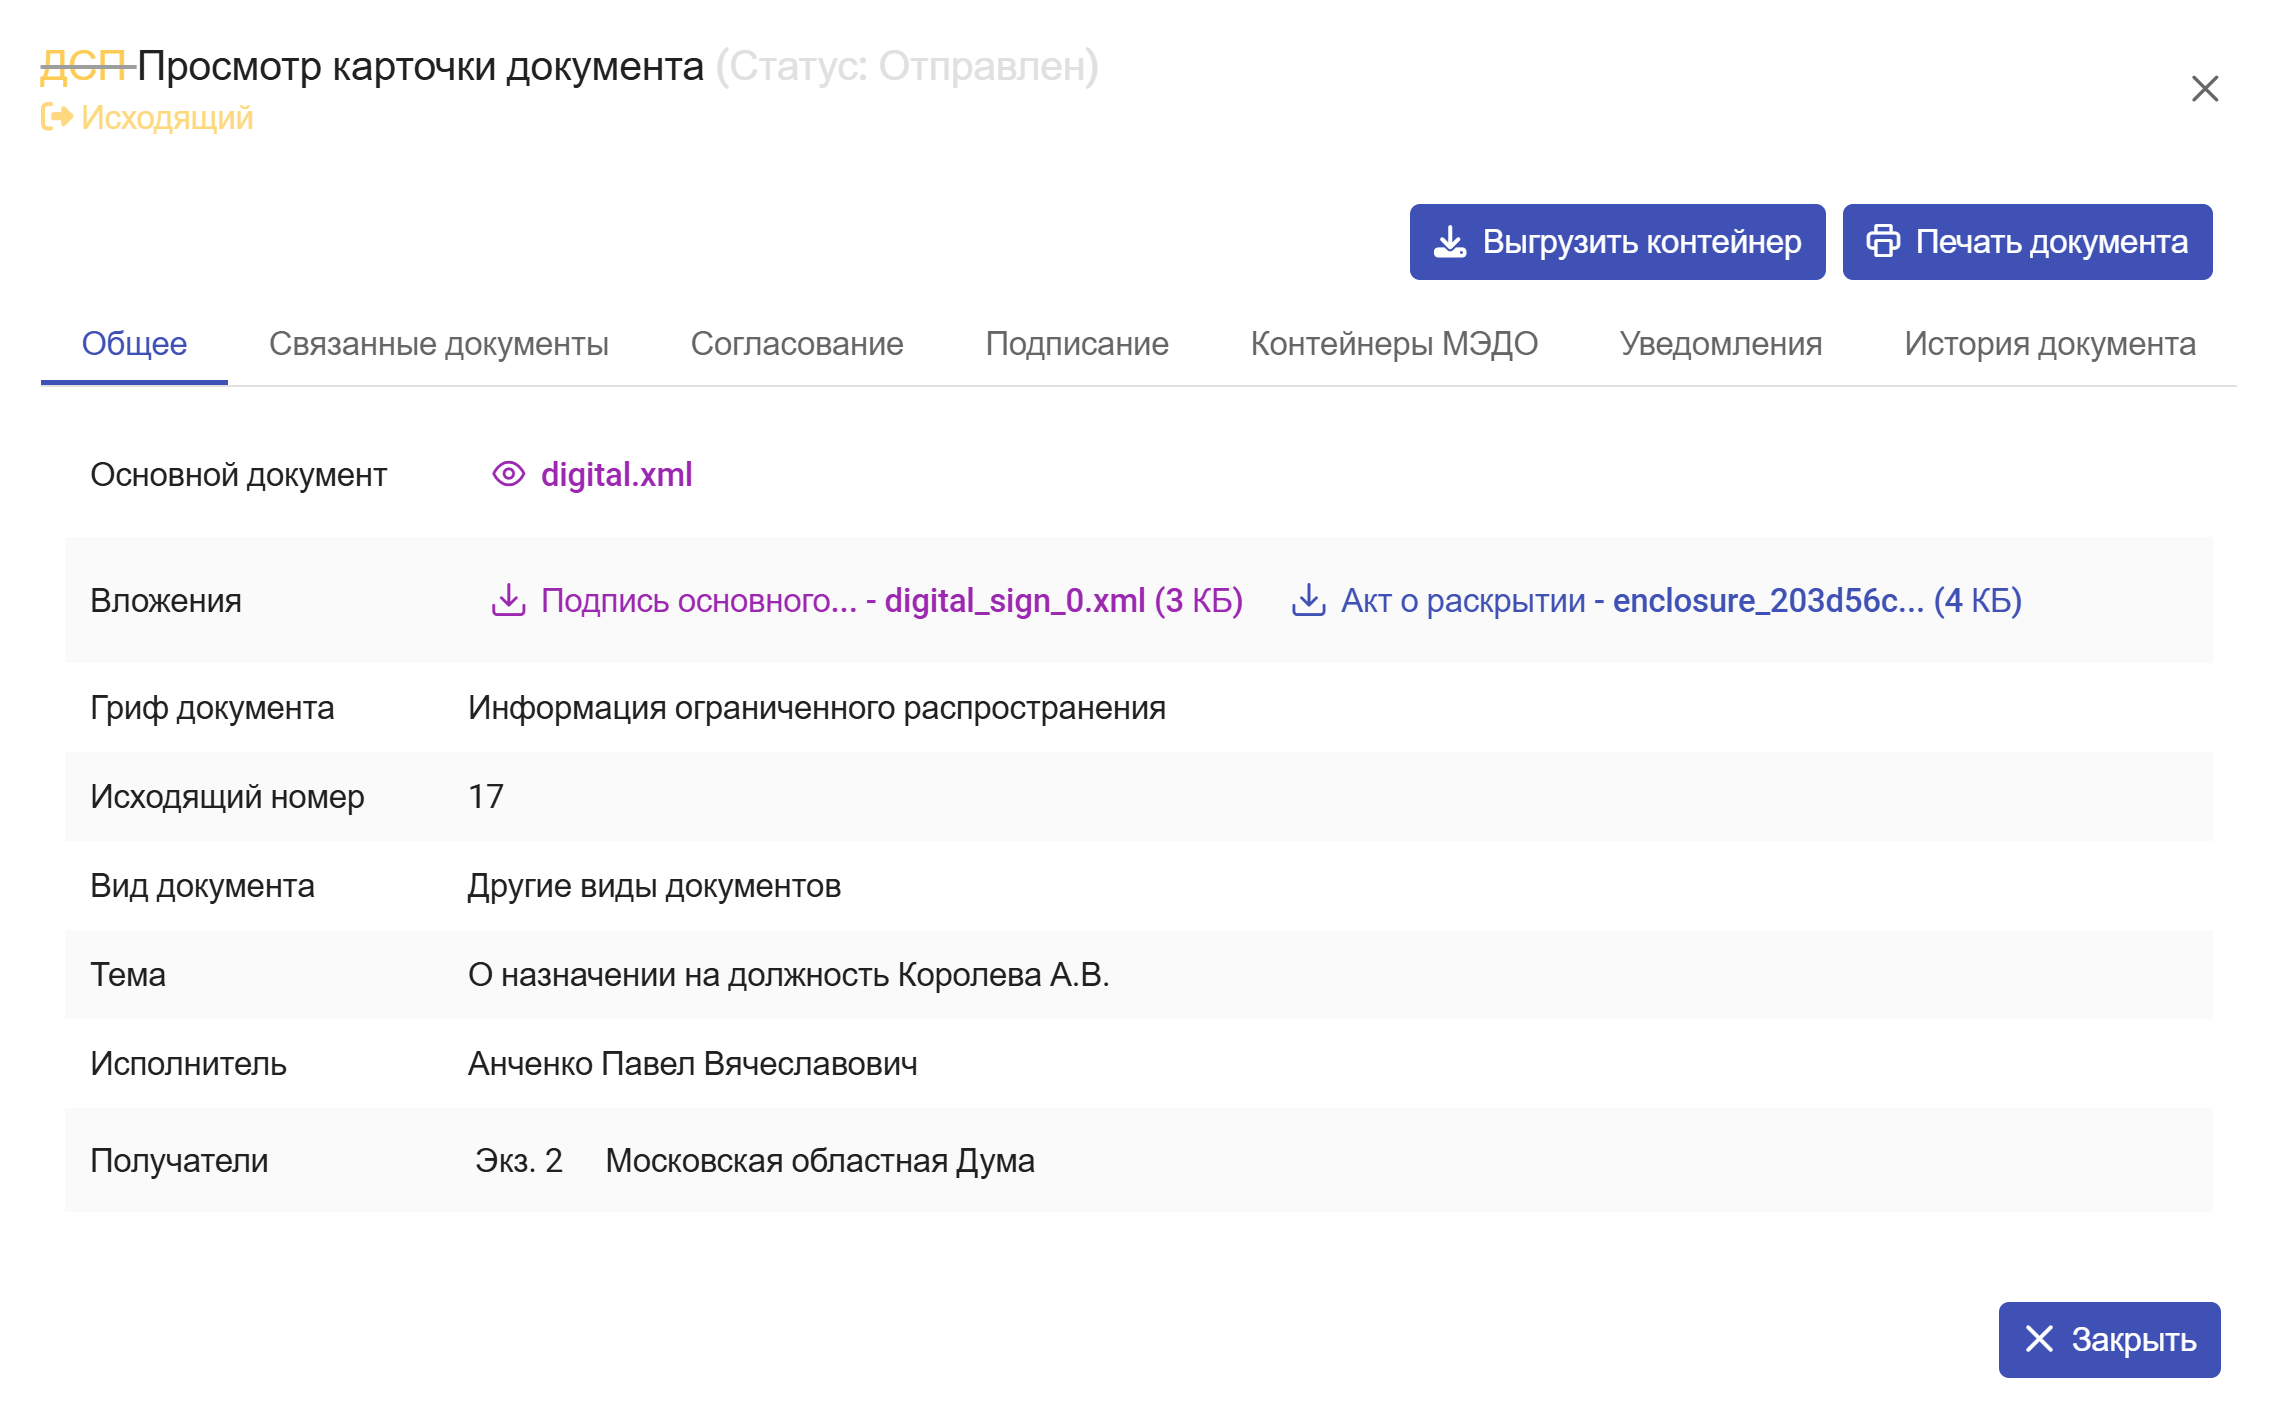Click the subject О назначении на должность Королева
This screenshot has width=2278, height=1402.
point(788,975)
